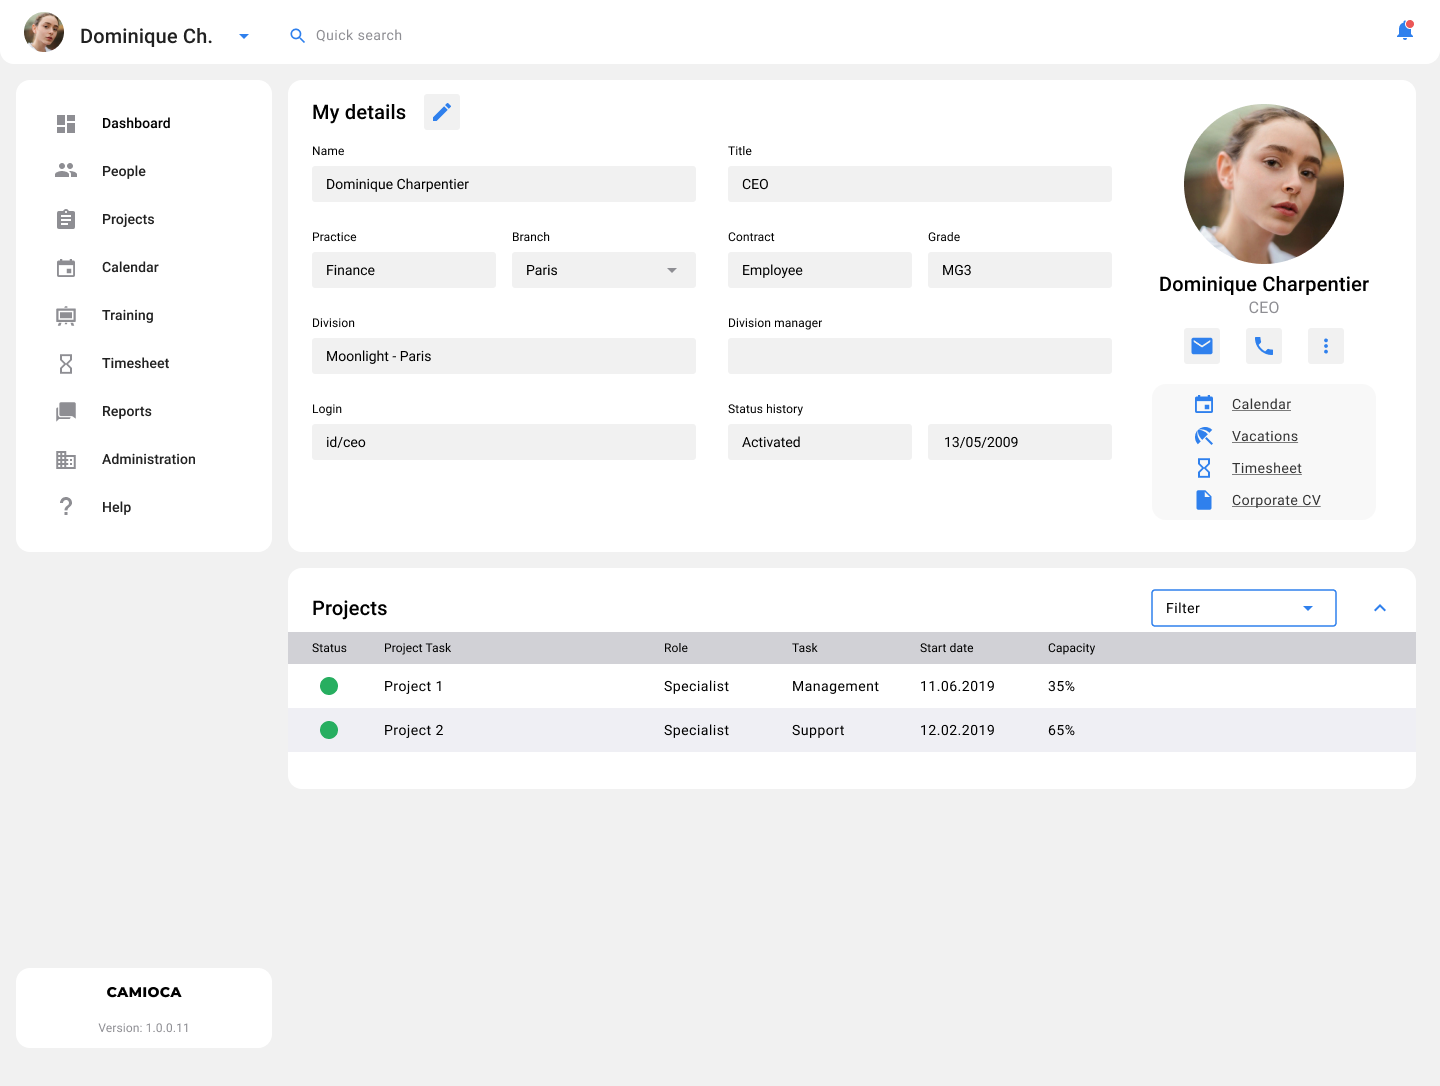Open the Corporate CV link
Viewport: 1440px width, 1086px height.
click(1276, 500)
